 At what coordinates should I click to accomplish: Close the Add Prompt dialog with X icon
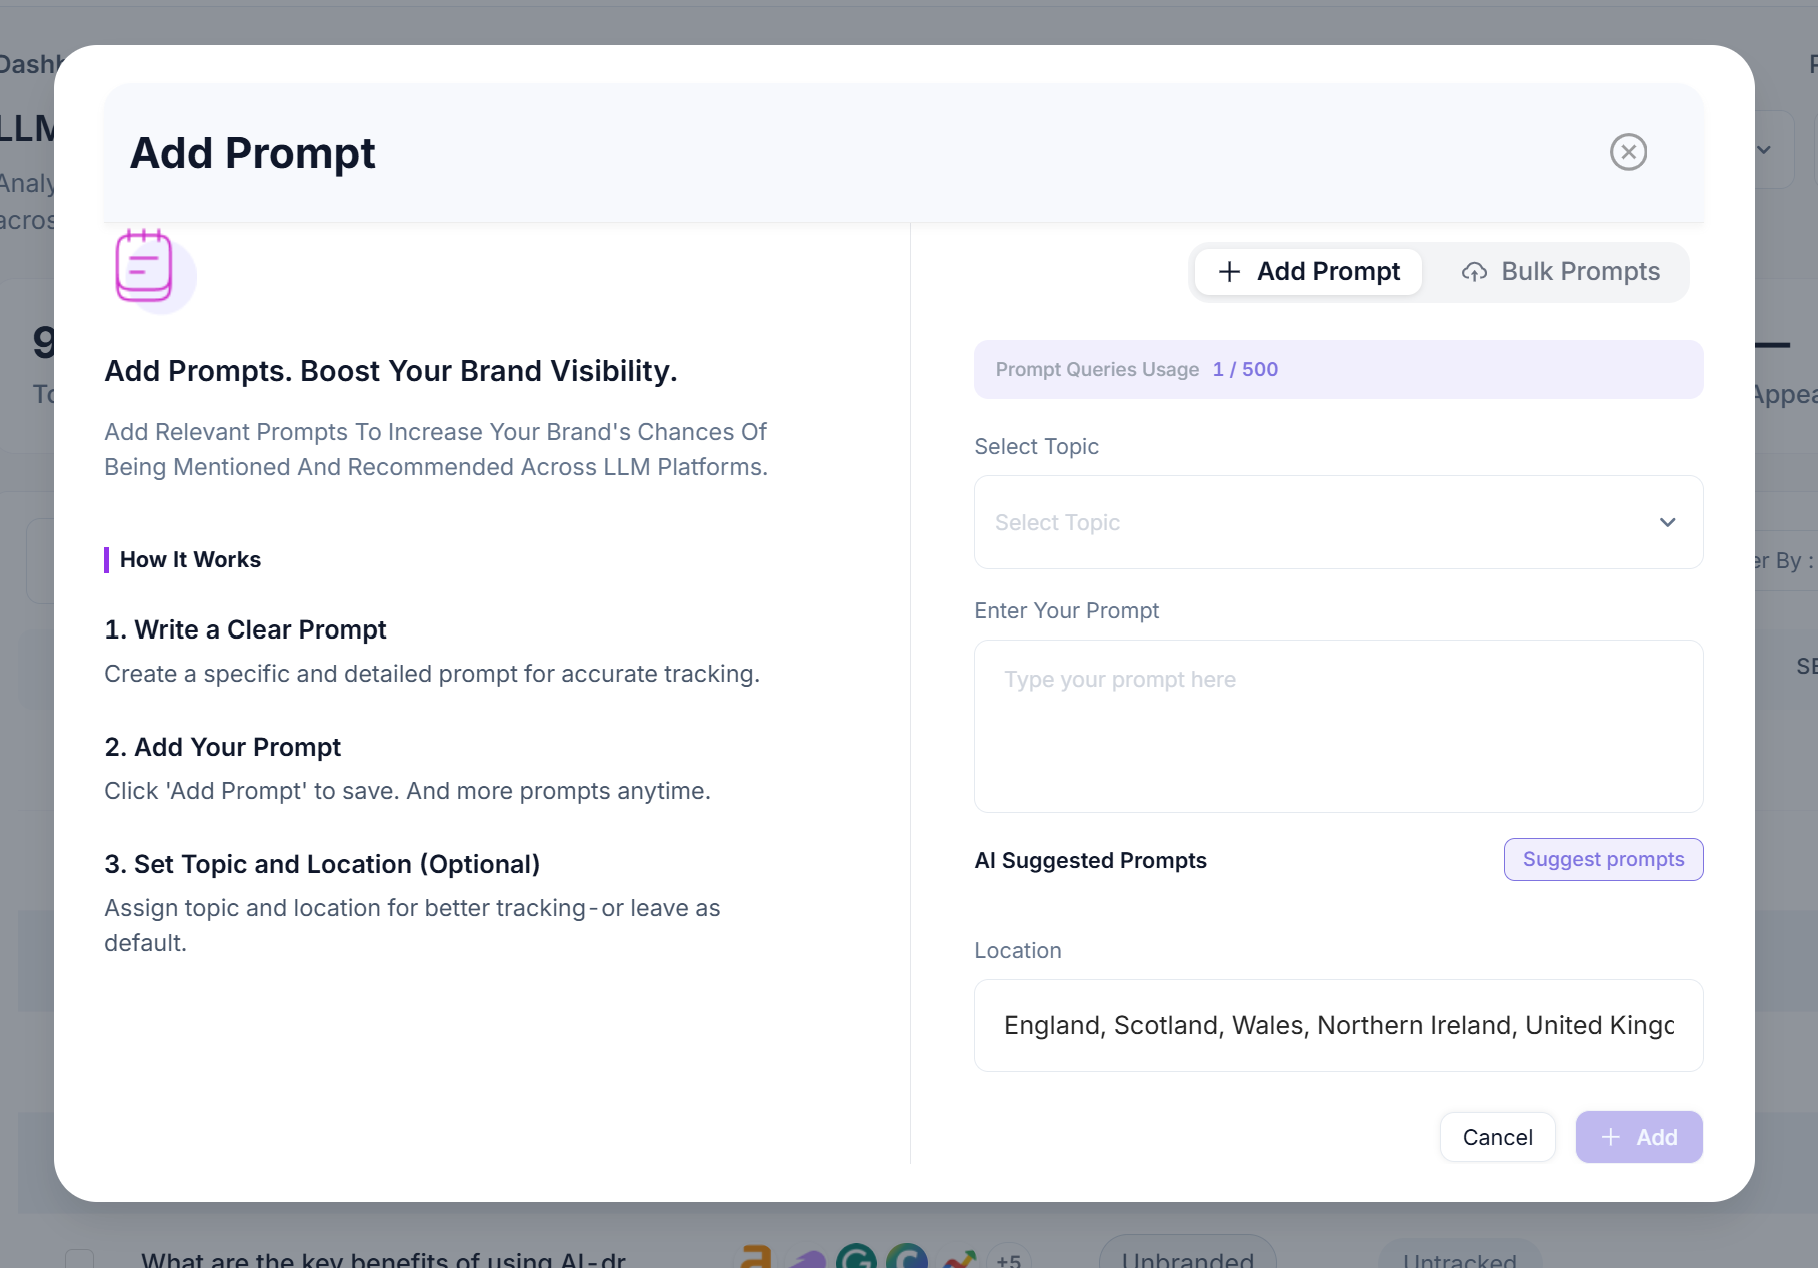click(1628, 152)
